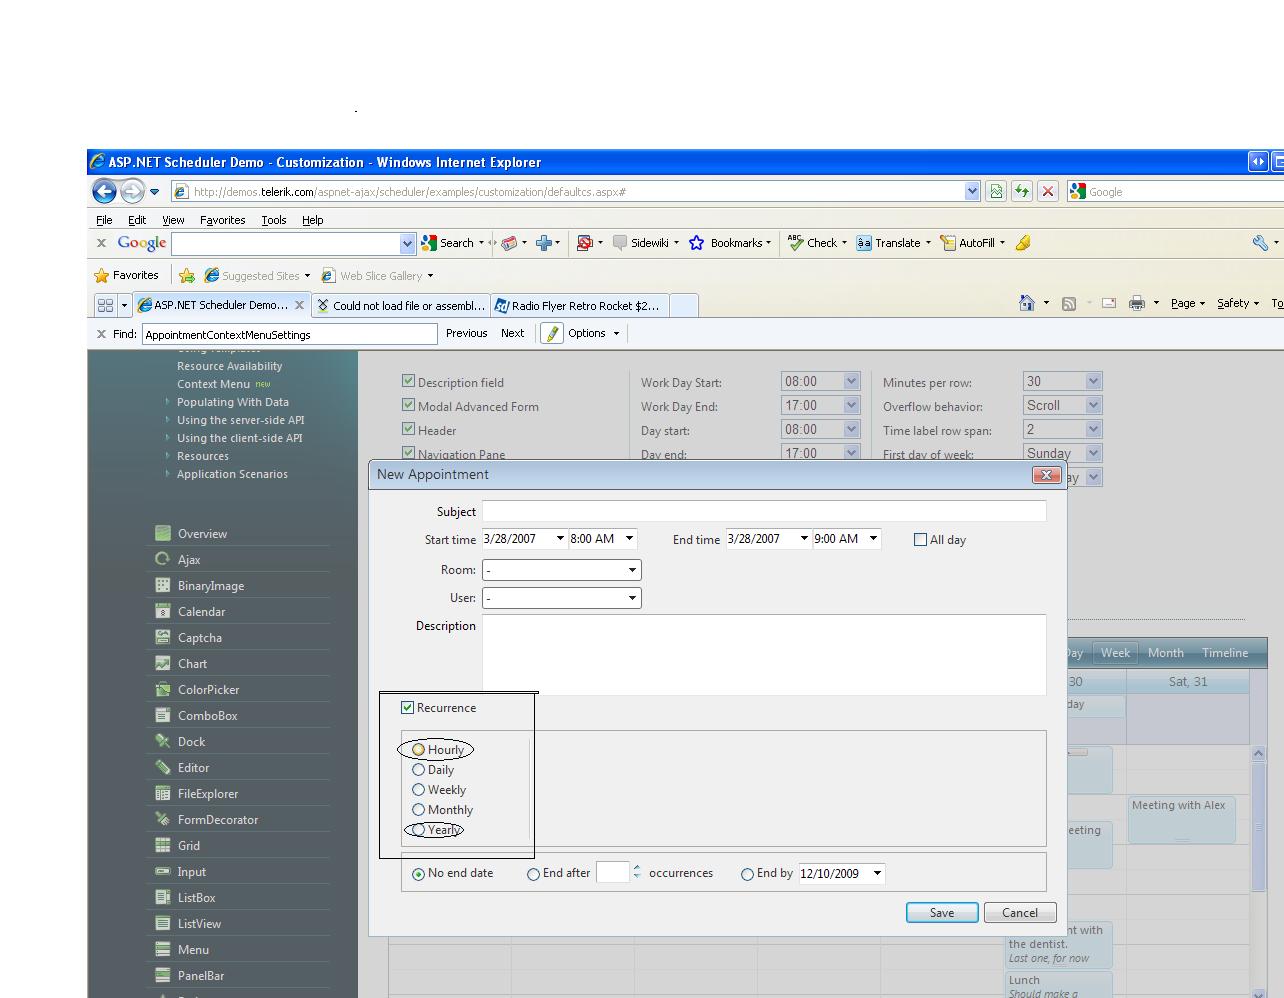Viewport: 1284px width, 998px height.
Task: Open the Quick Tabs grid icon
Action: pyautogui.click(x=105, y=305)
